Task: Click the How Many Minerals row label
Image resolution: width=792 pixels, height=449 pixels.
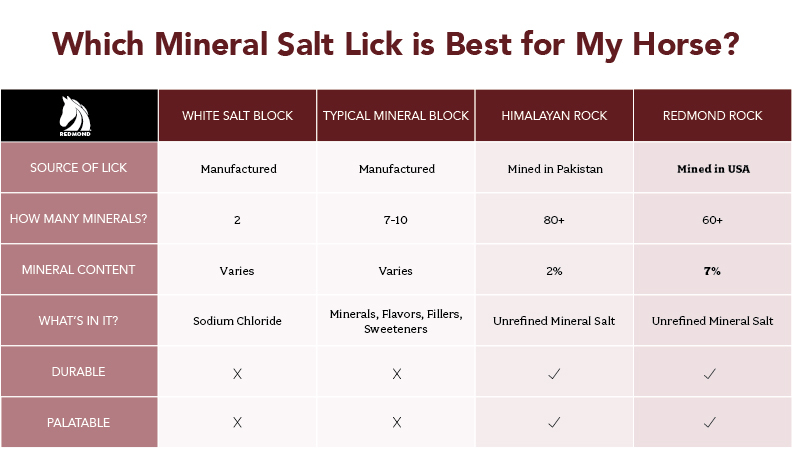Action: 78,219
